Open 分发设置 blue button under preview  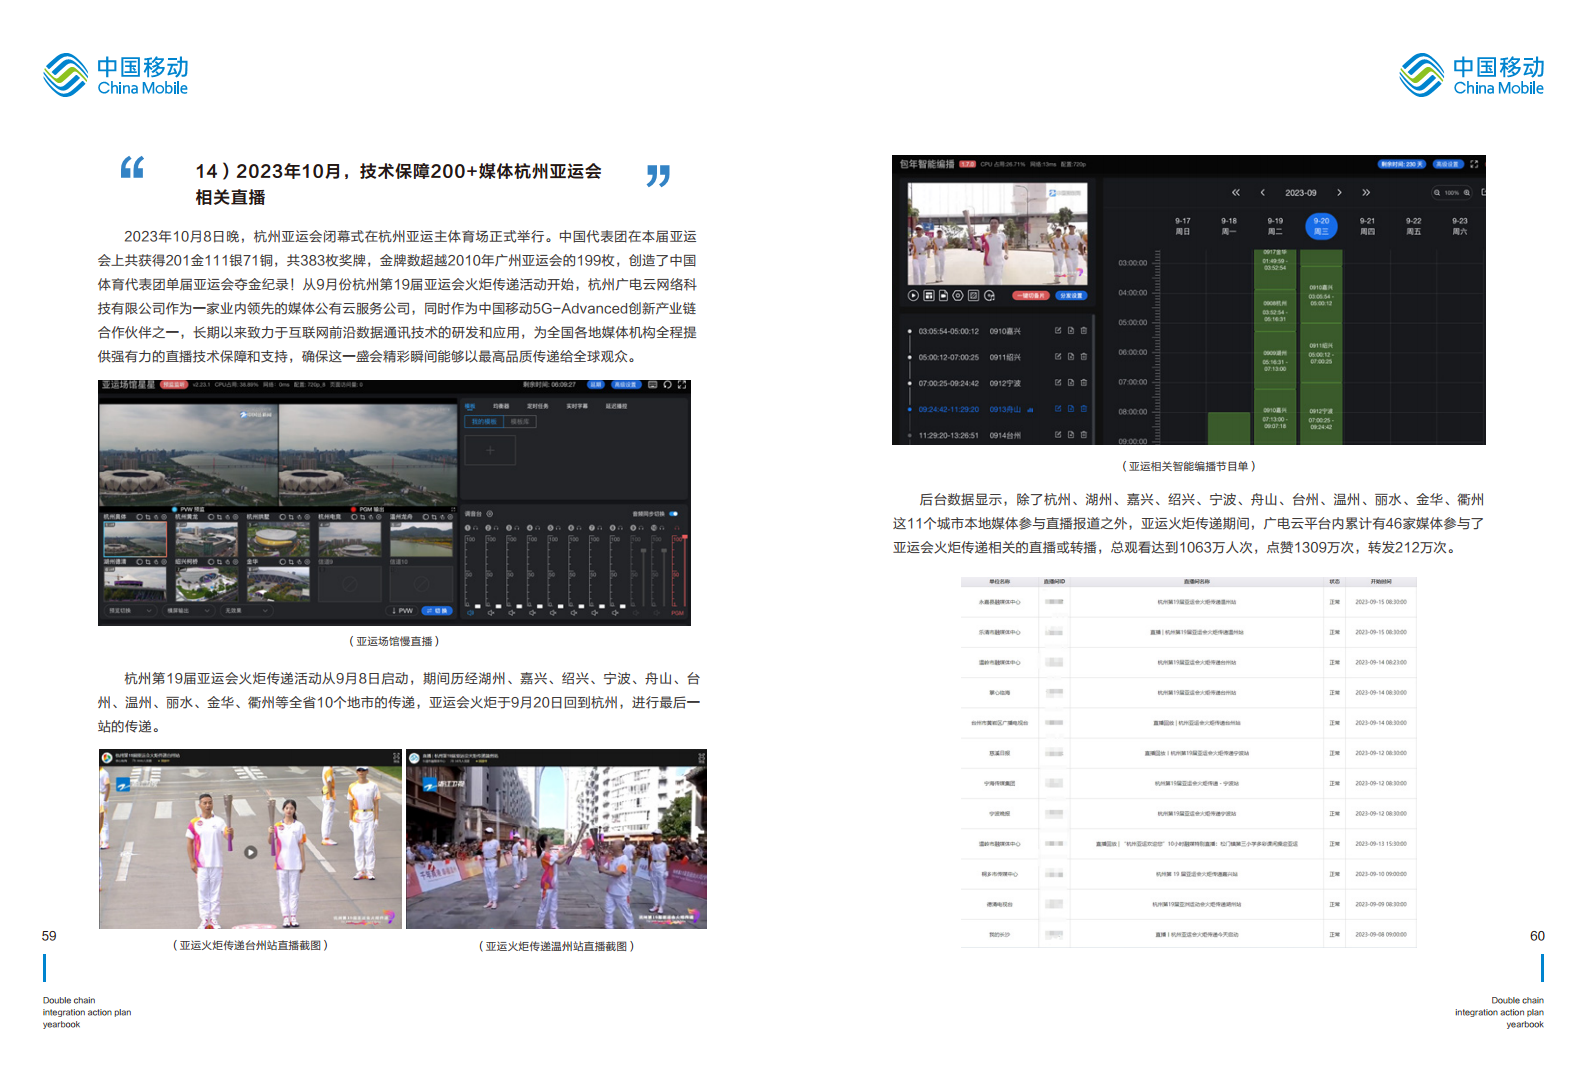pos(1071,296)
